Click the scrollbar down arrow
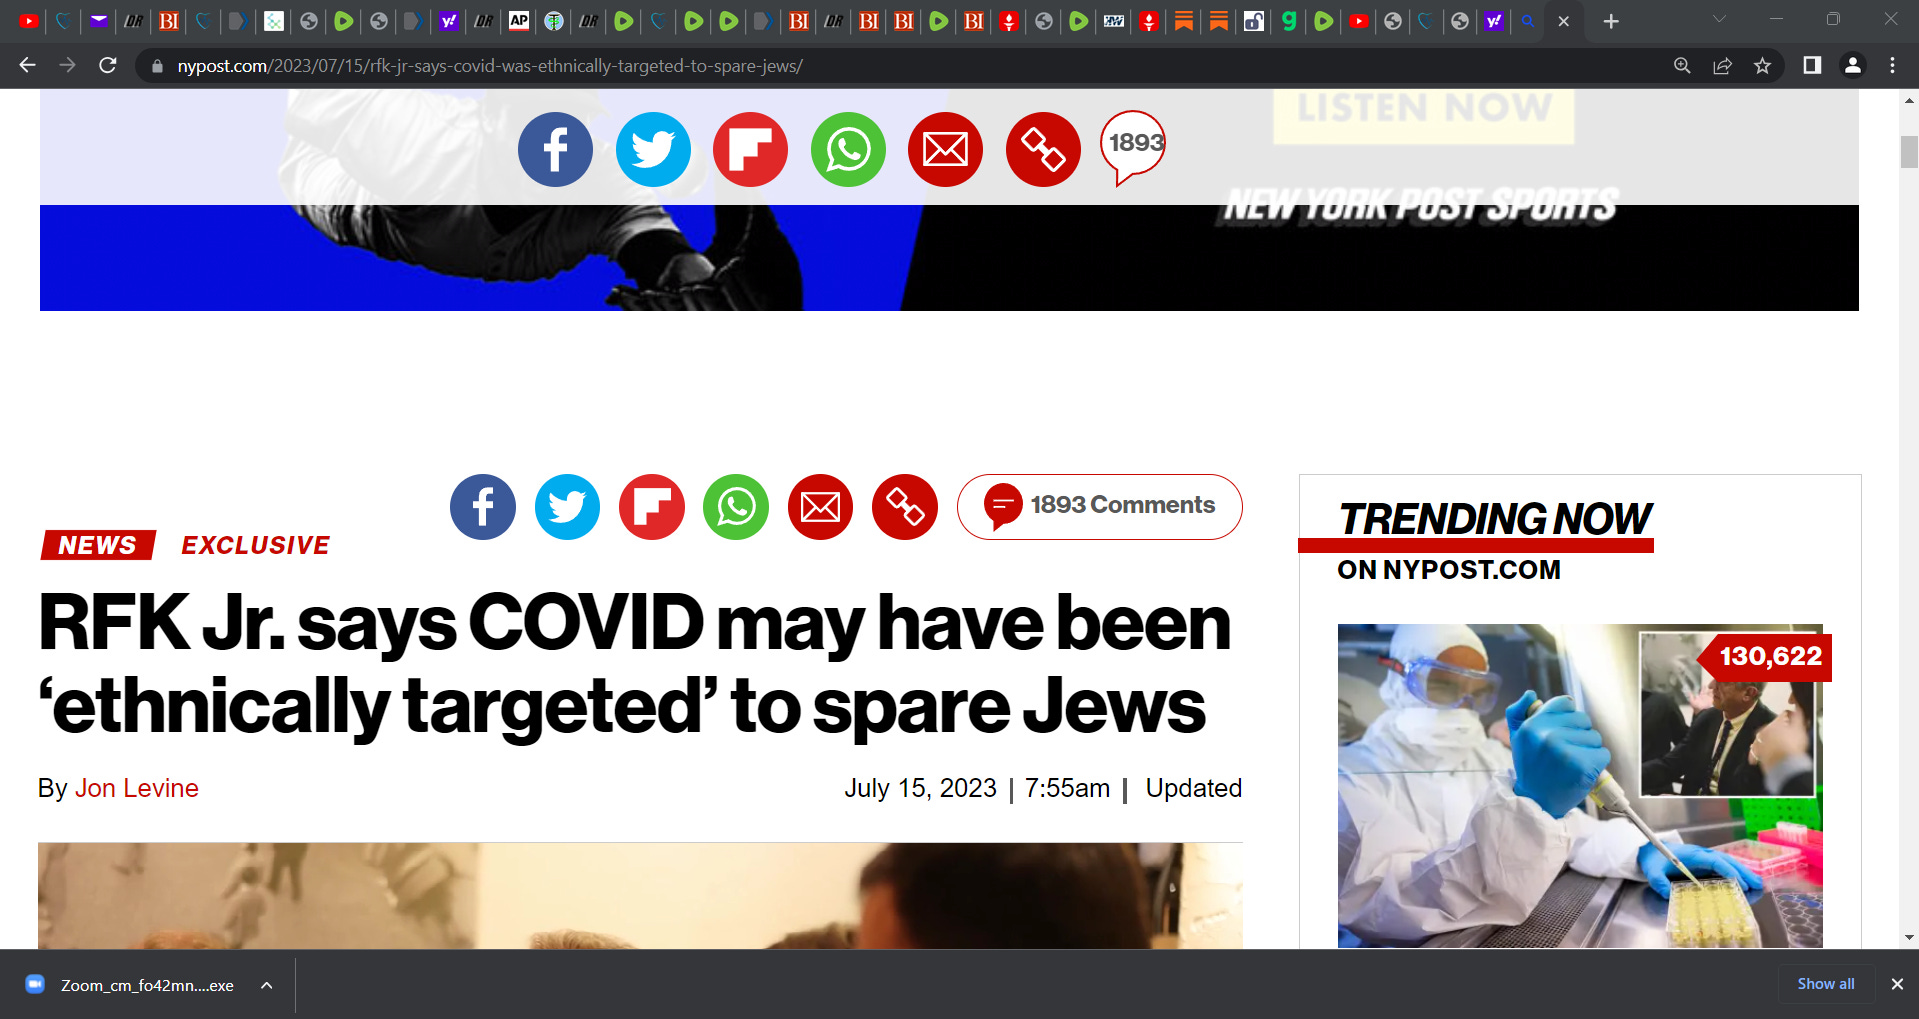The width and height of the screenshot is (1919, 1019). pos(1909,938)
